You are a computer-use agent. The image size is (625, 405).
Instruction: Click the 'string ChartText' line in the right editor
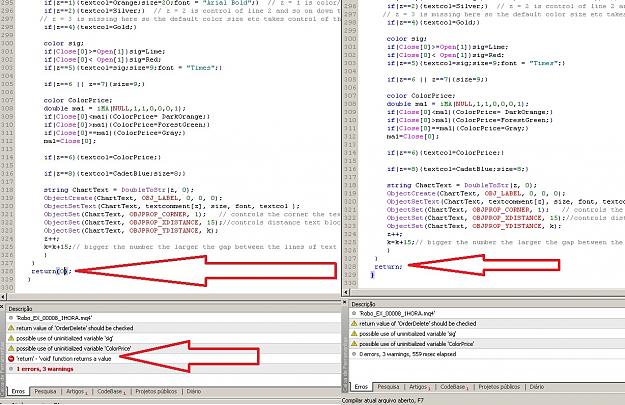[x=462, y=185]
